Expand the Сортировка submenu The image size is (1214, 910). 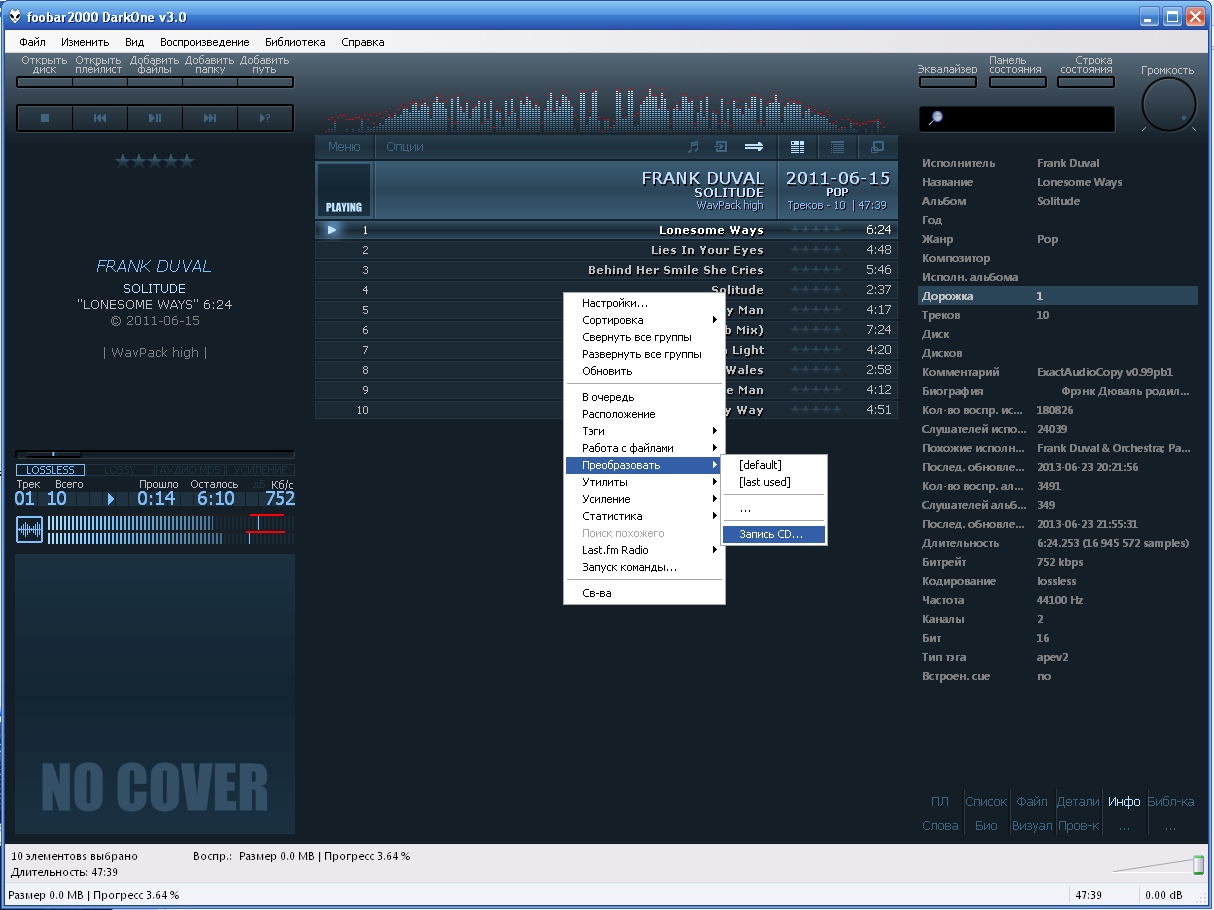point(644,320)
